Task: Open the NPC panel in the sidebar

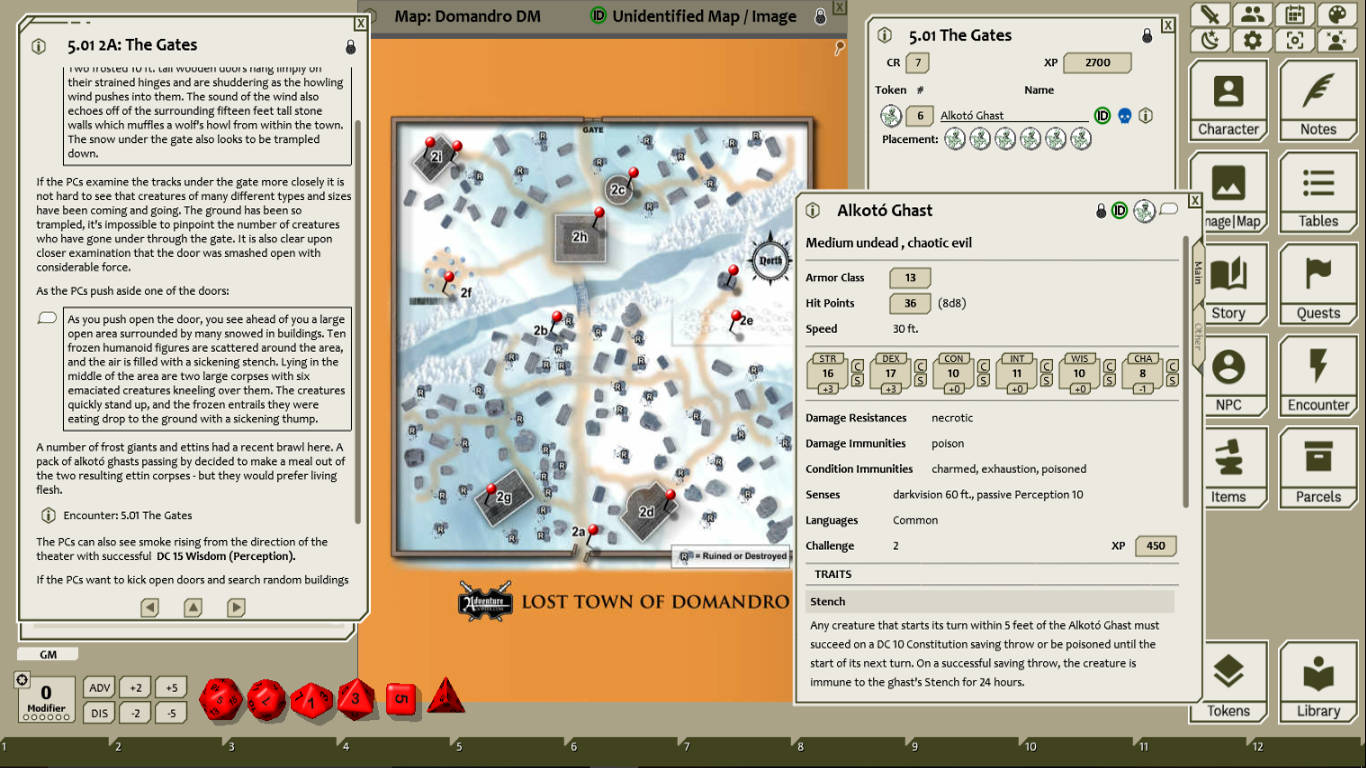Action: pos(1228,375)
